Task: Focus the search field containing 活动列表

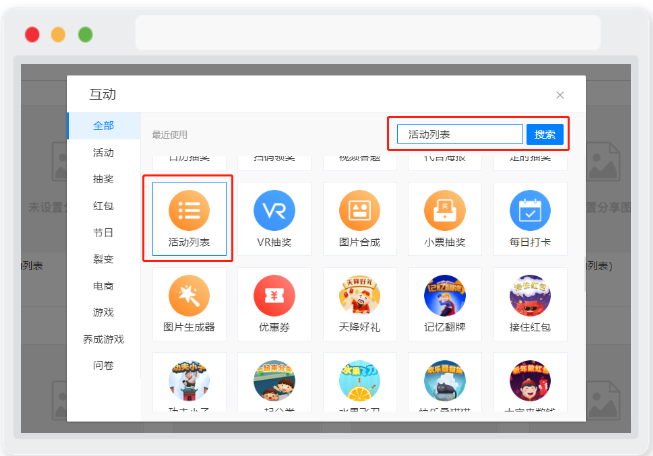Action: 460,134
